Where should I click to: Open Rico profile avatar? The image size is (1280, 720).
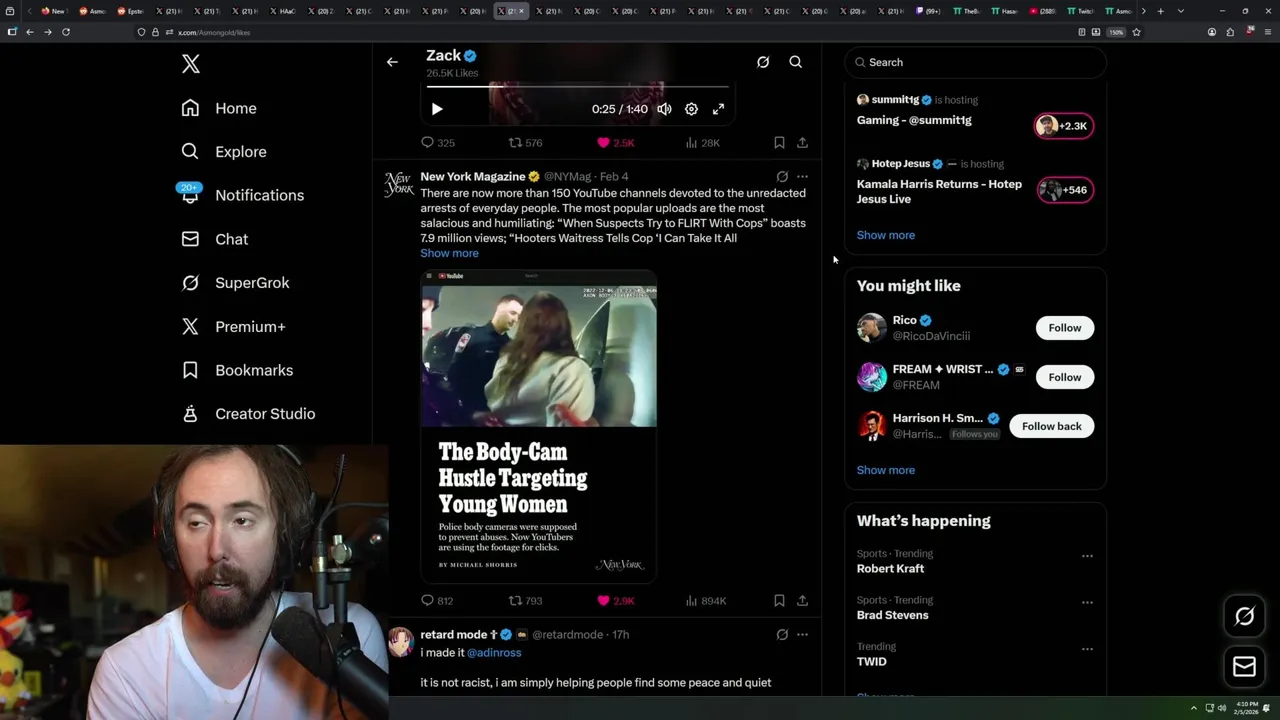coord(871,328)
